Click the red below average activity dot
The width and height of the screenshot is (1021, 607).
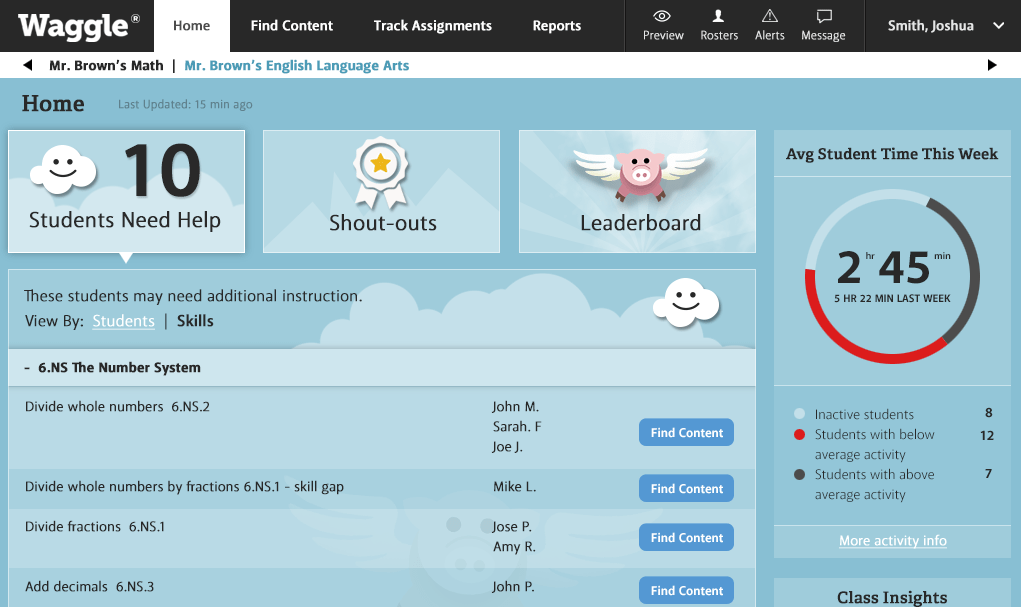click(800, 434)
